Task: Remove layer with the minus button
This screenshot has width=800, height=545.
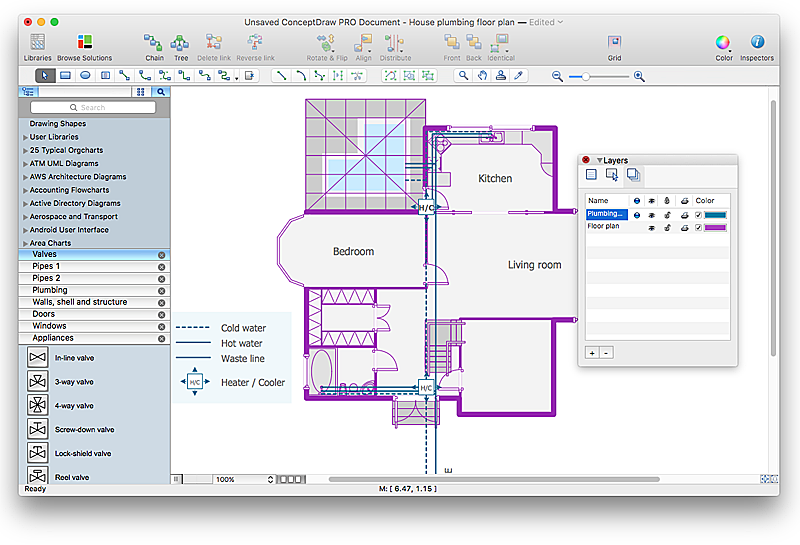Action: [x=606, y=352]
